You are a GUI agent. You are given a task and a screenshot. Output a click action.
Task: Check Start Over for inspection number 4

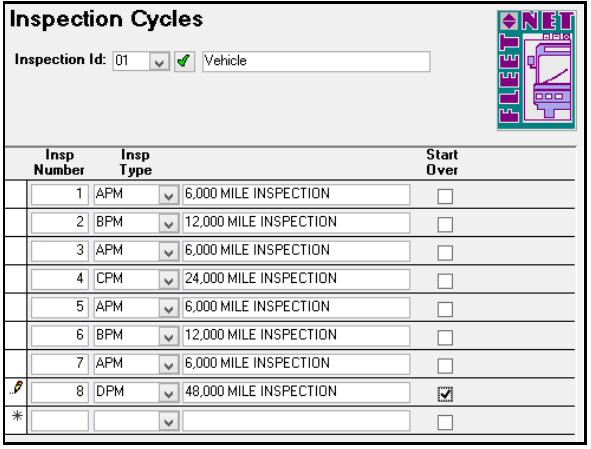point(445,281)
